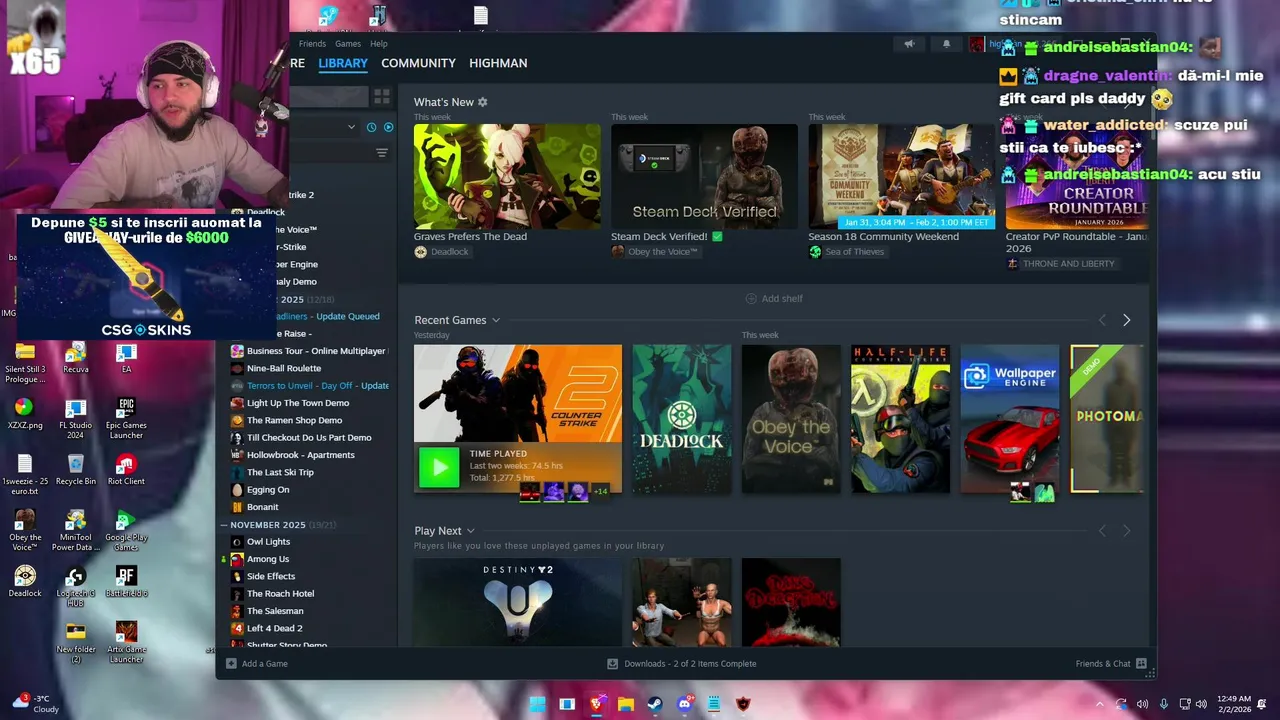Open What's New settings gear
This screenshot has width=1280, height=720.
point(483,102)
